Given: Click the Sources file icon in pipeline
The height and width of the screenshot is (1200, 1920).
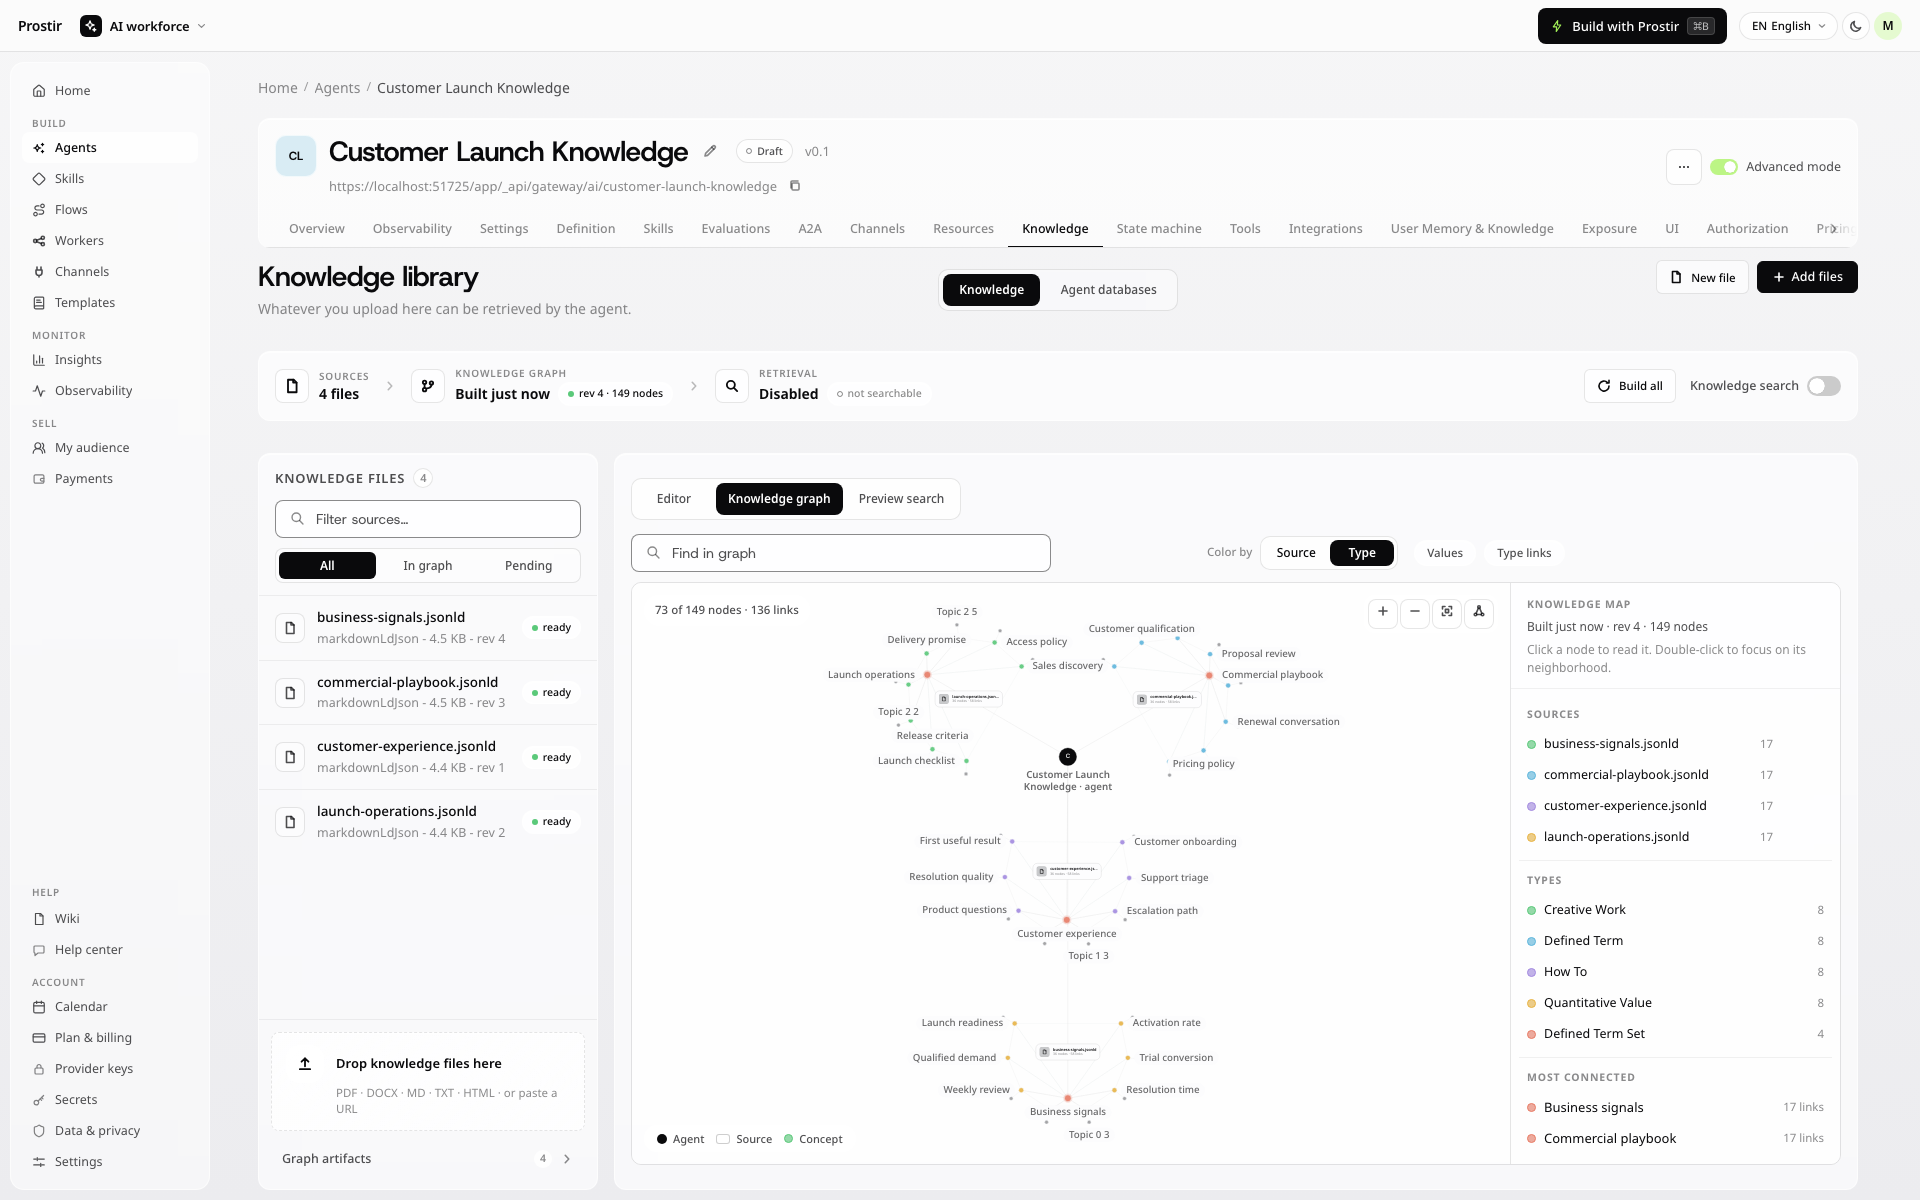Looking at the screenshot, I should tap(292, 386).
